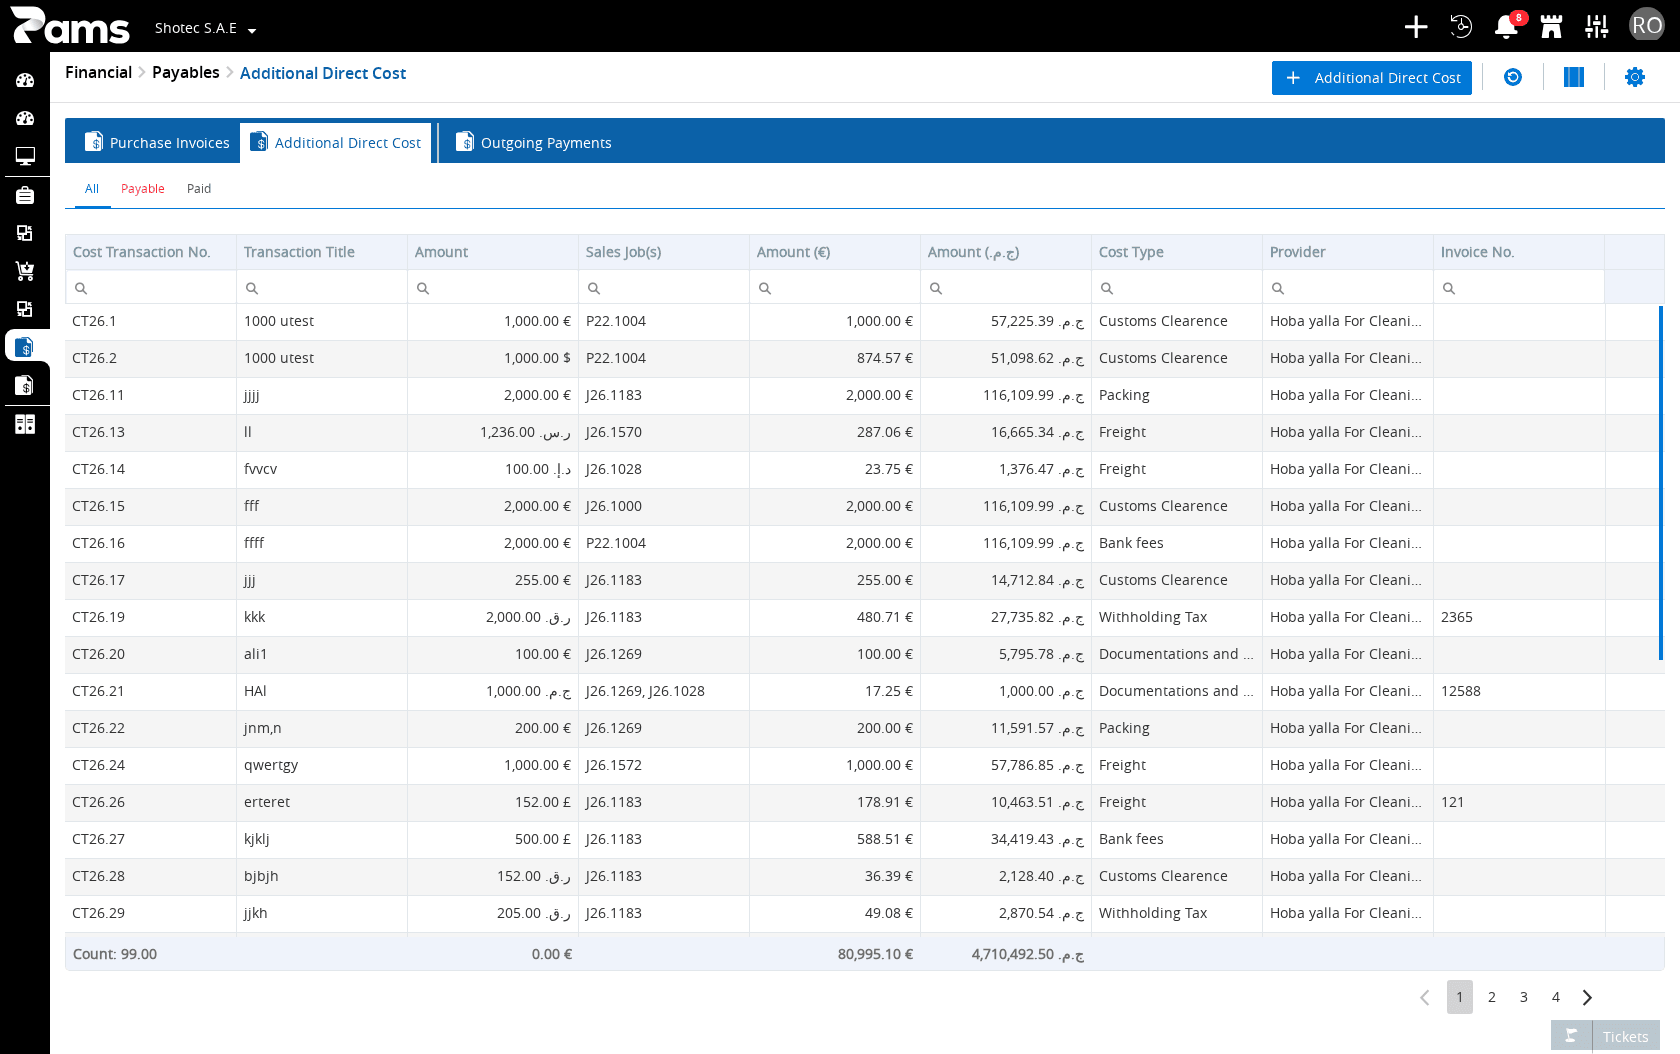Open the recent history clock icon
The width and height of the screenshot is (1680, 1054).
(1461, 27)
